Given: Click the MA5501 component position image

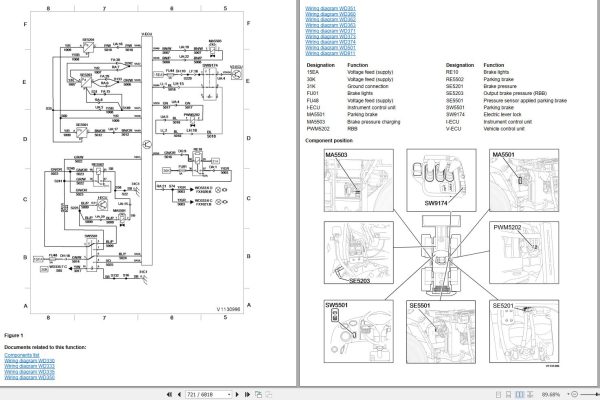Looking at the screenshot, I should tap(524, 180).
